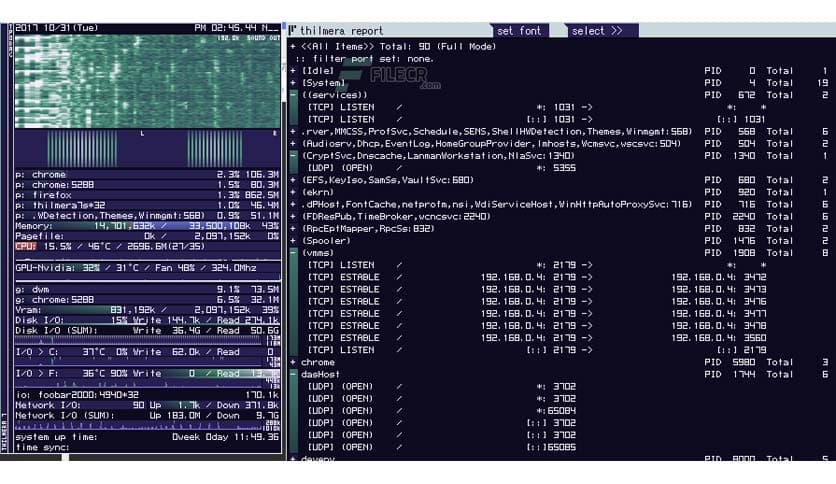Click the plus icon beside chrome in the report
The image size is (836, 484).
(x=293, y=362)
